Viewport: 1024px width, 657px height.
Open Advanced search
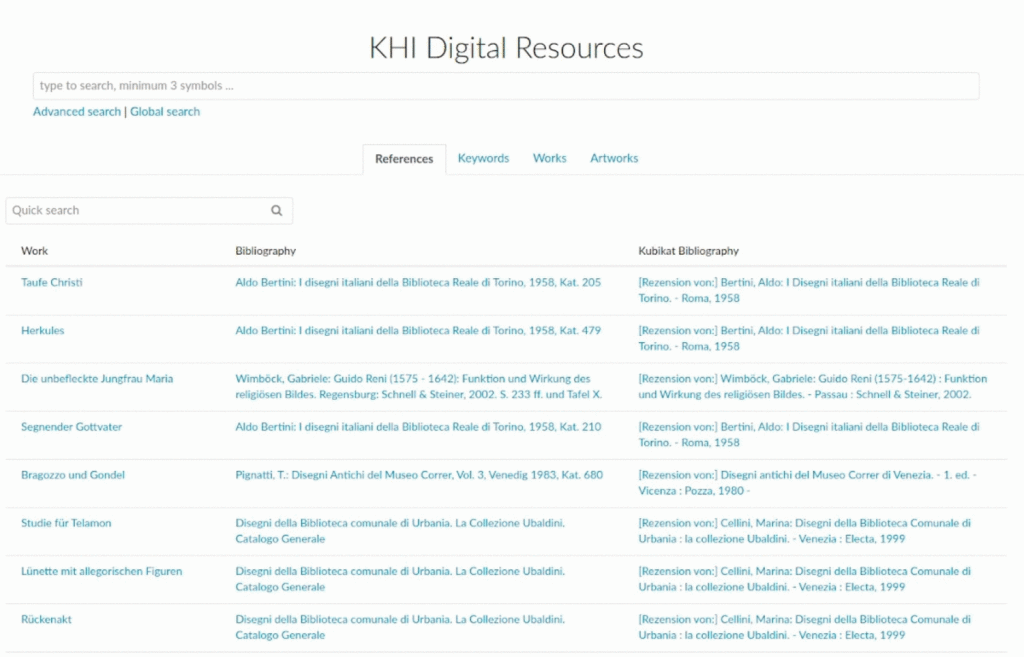[77, 112]
